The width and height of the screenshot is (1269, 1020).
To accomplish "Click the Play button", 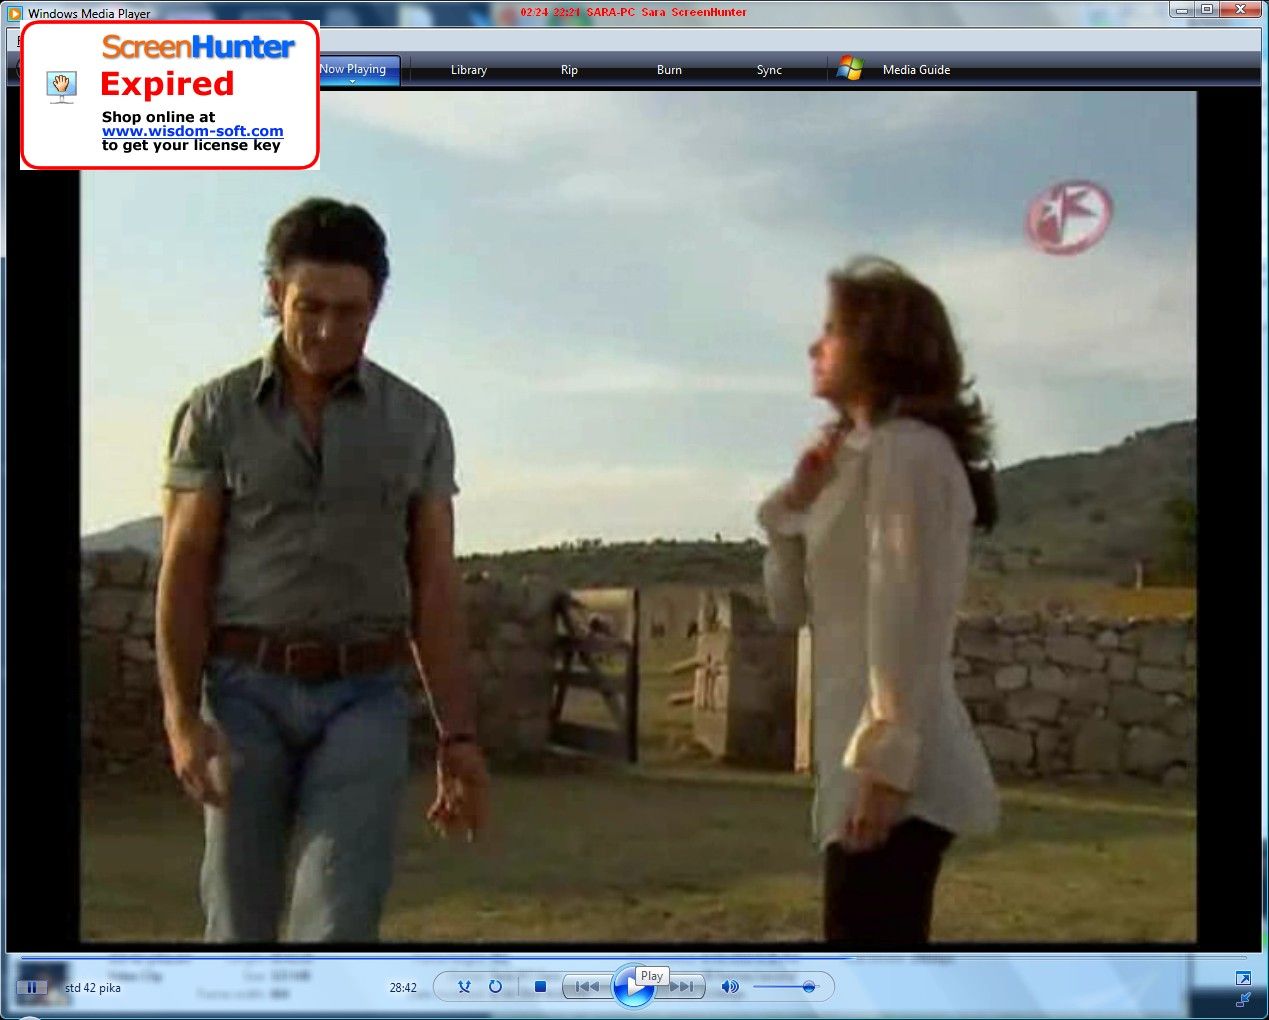I will coord(632,988).
